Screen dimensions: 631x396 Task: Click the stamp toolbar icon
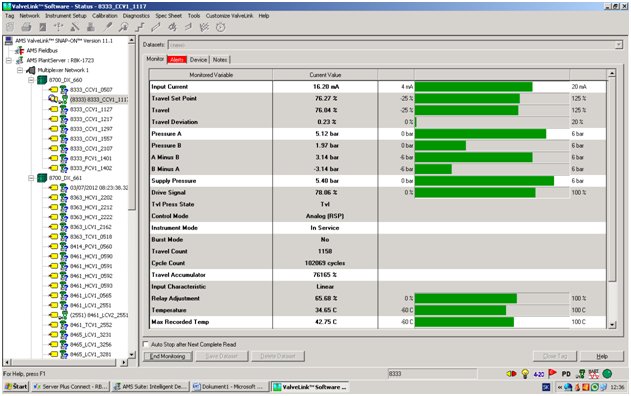tap(91, 27)
